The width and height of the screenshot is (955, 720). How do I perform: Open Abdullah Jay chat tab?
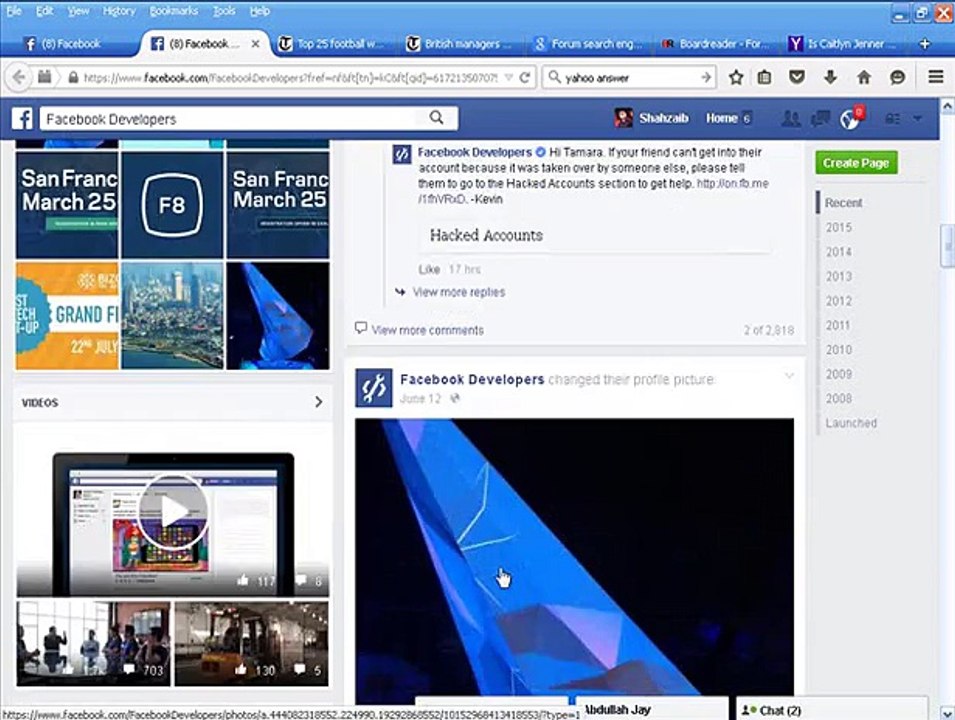coord(651,710)
